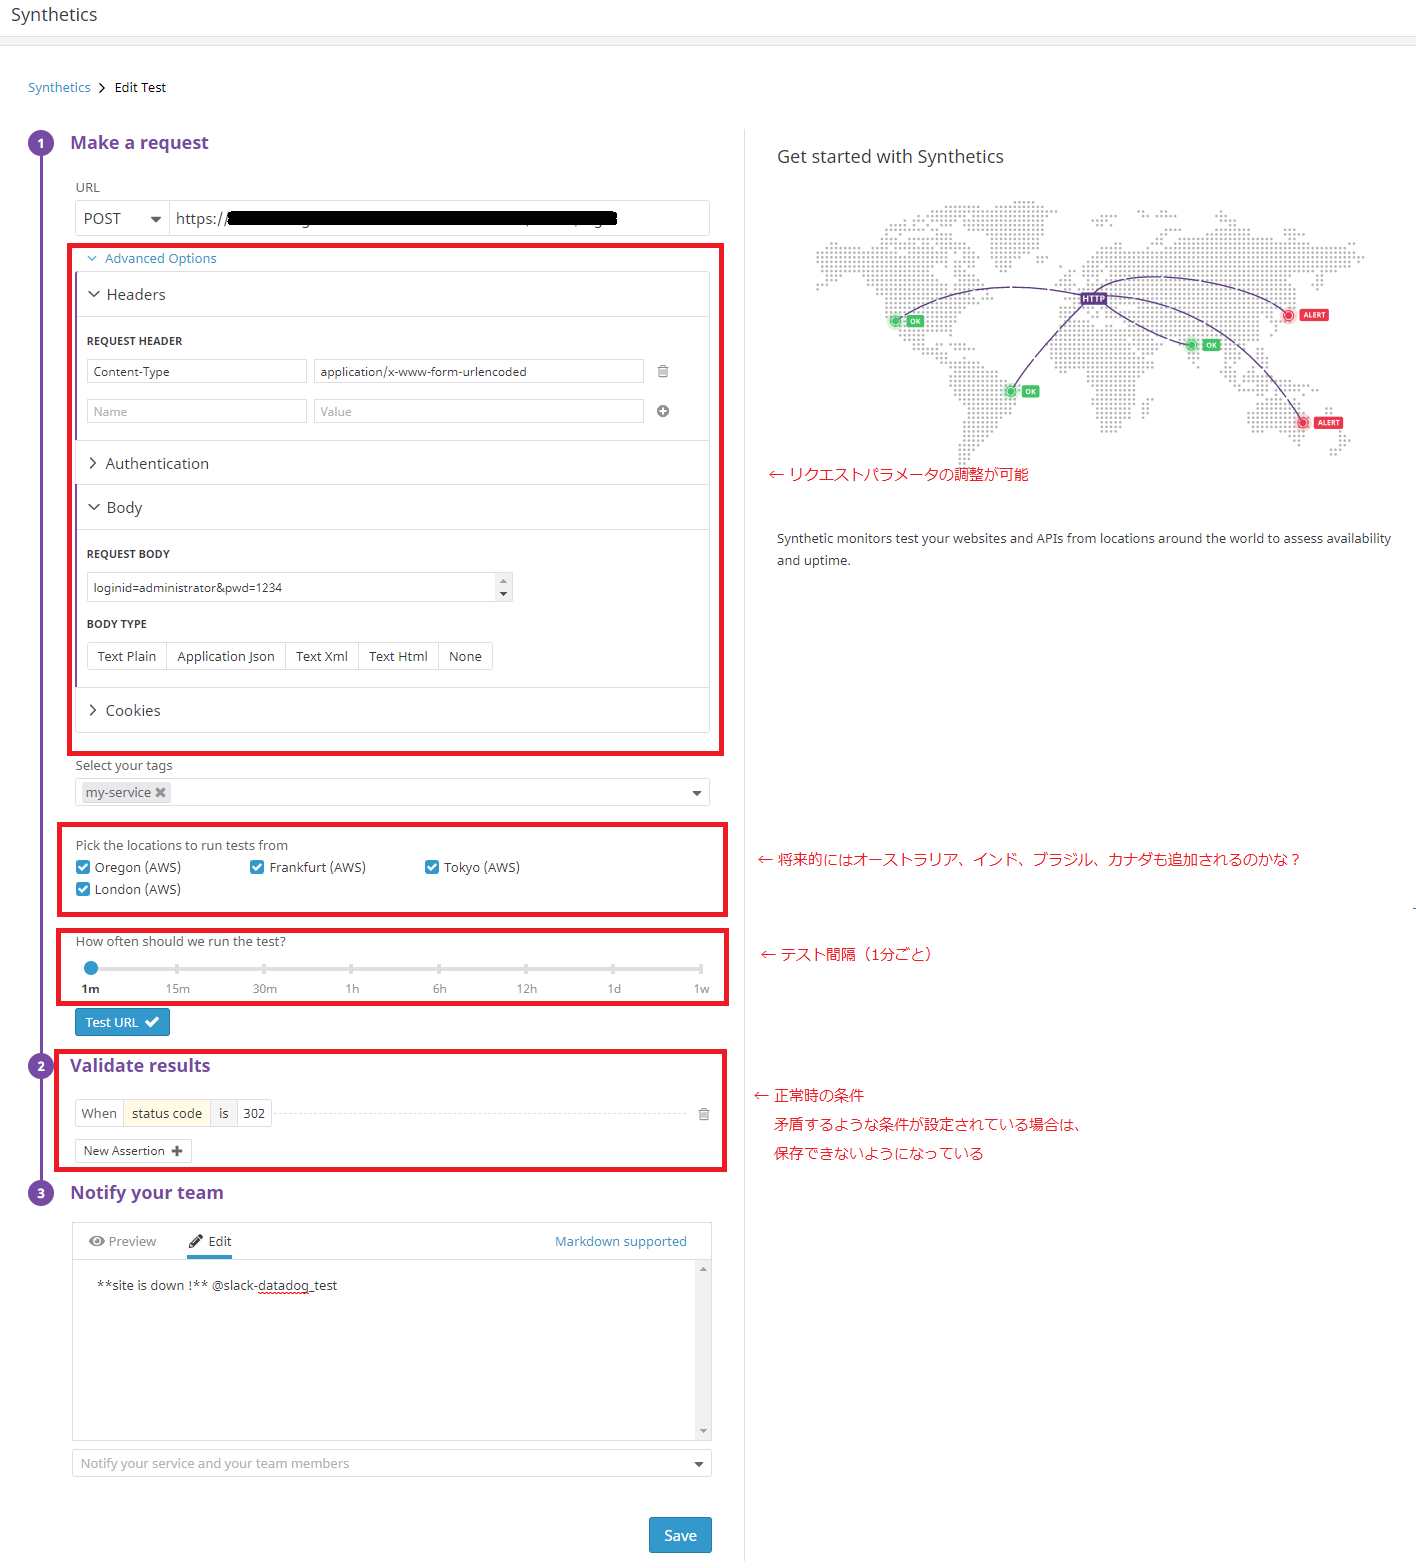This screenshot has width=1416, height=1568.
Task: Click the Test URL button
Action: coord(122,1022)
